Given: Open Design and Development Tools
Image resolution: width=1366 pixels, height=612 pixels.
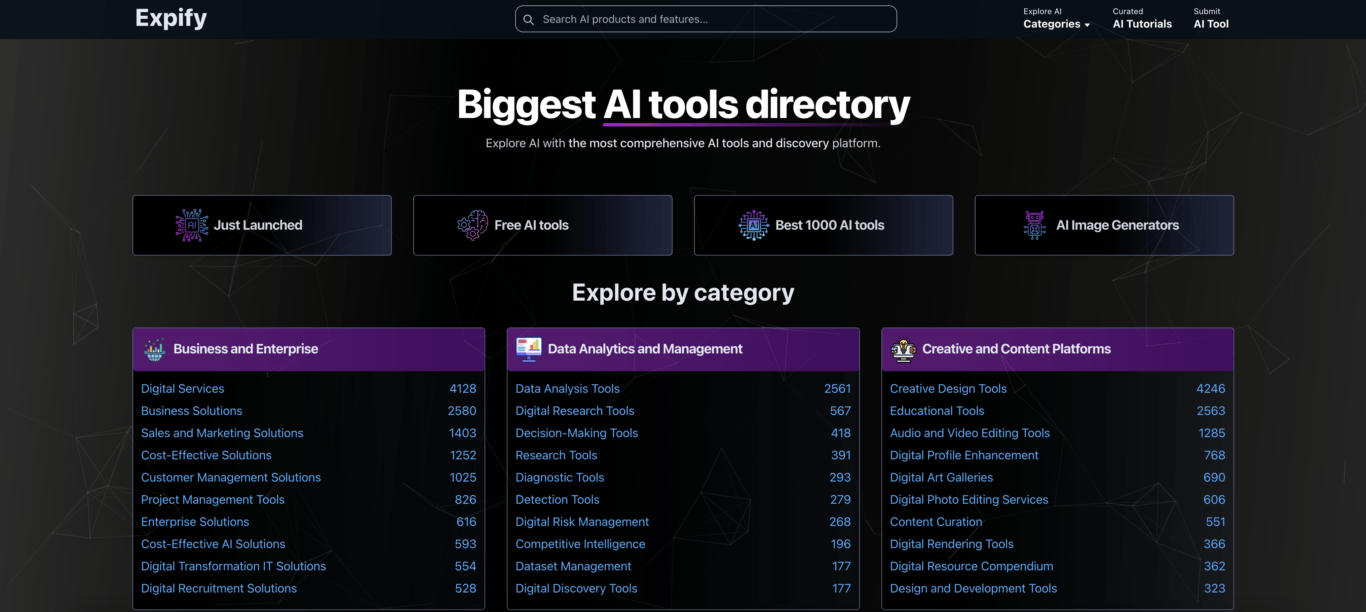Looking at the screenshot, I should (x=974, y=588).
